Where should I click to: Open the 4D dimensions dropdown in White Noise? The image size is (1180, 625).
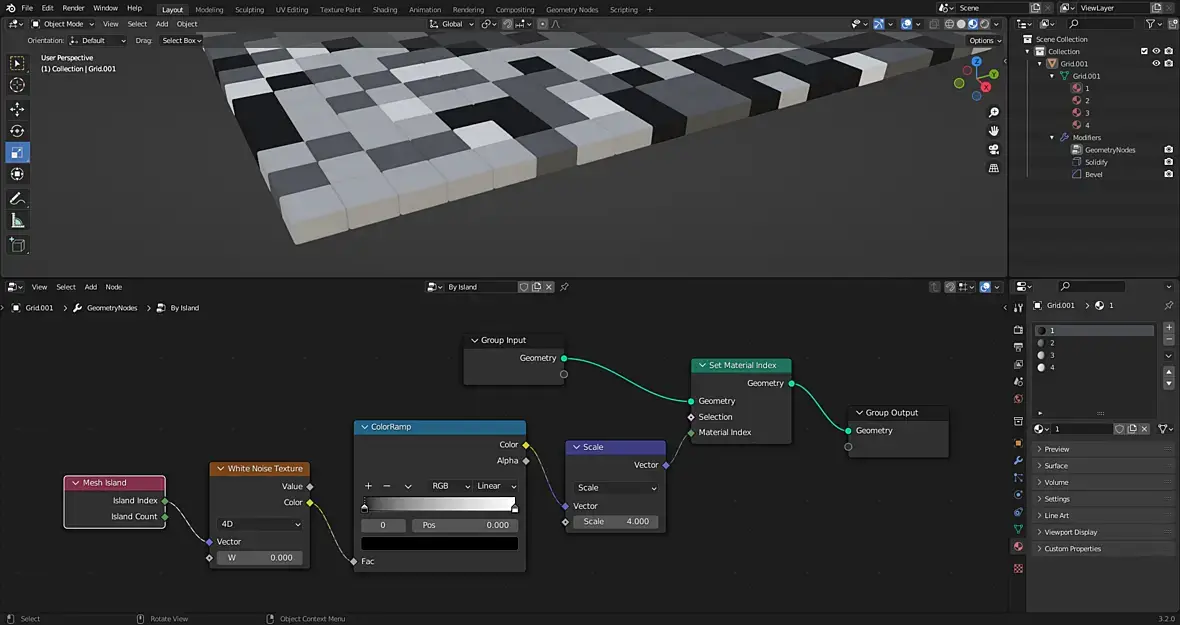260,524
